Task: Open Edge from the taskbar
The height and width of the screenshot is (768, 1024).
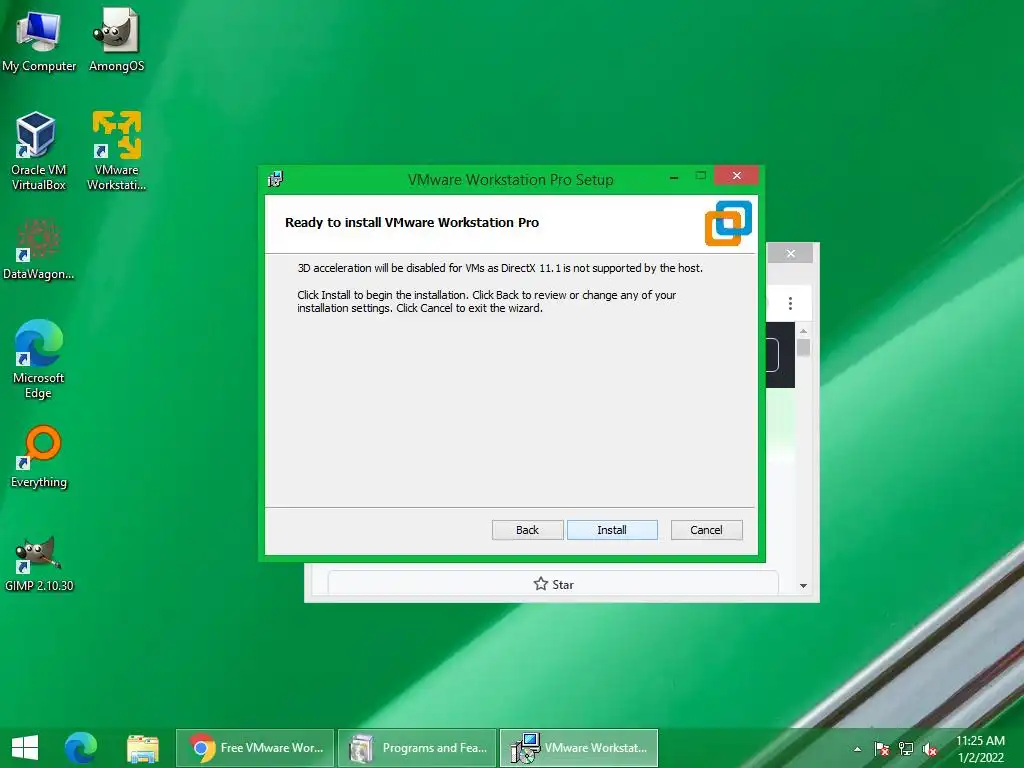Action: (81, 748)
